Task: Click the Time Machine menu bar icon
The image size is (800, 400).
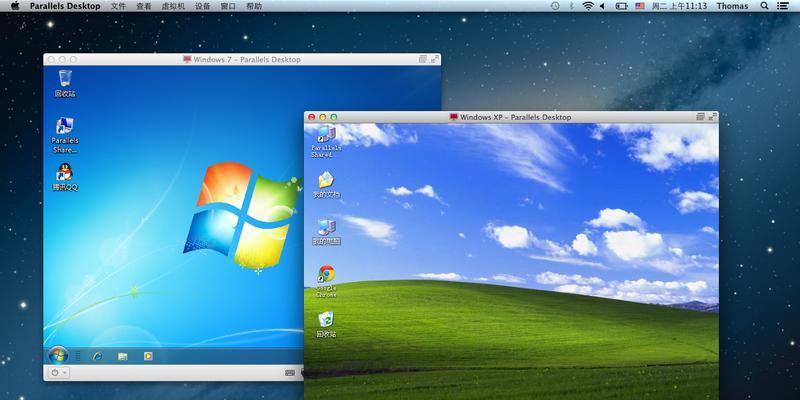Action: pyautogui.click(x=555, y=6)
